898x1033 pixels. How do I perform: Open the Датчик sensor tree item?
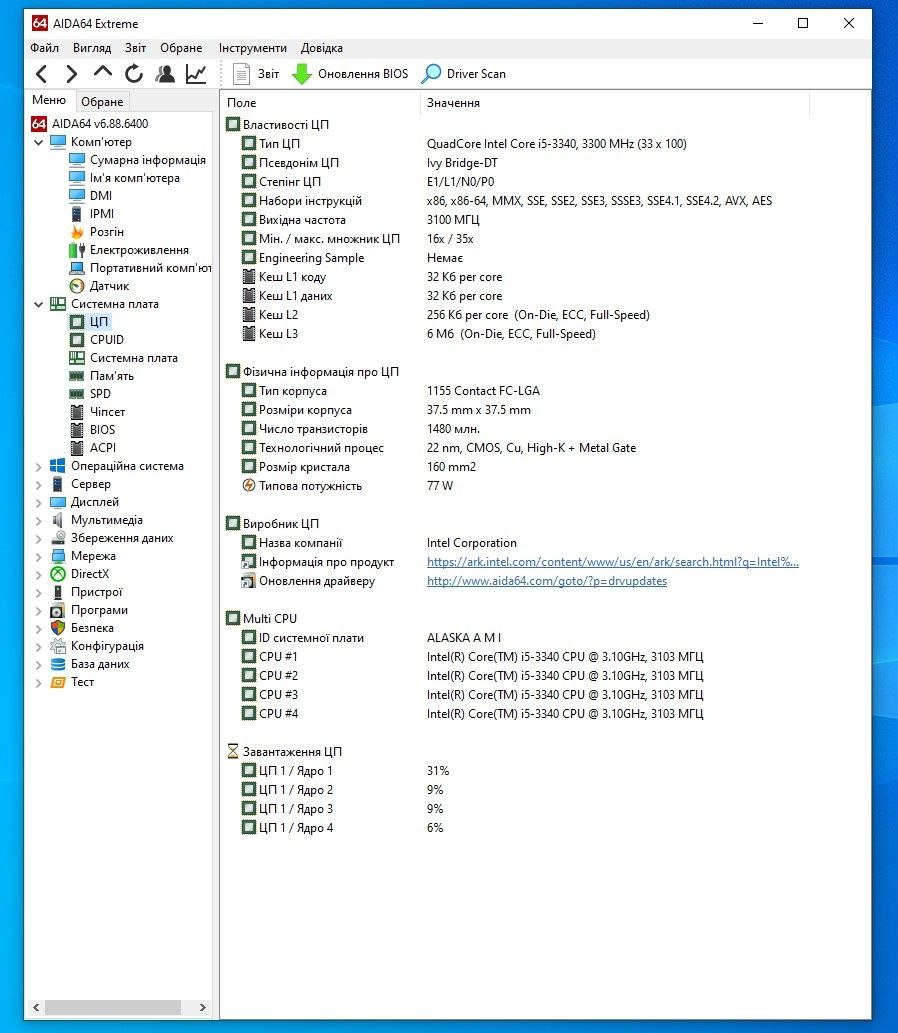(99, 286)
